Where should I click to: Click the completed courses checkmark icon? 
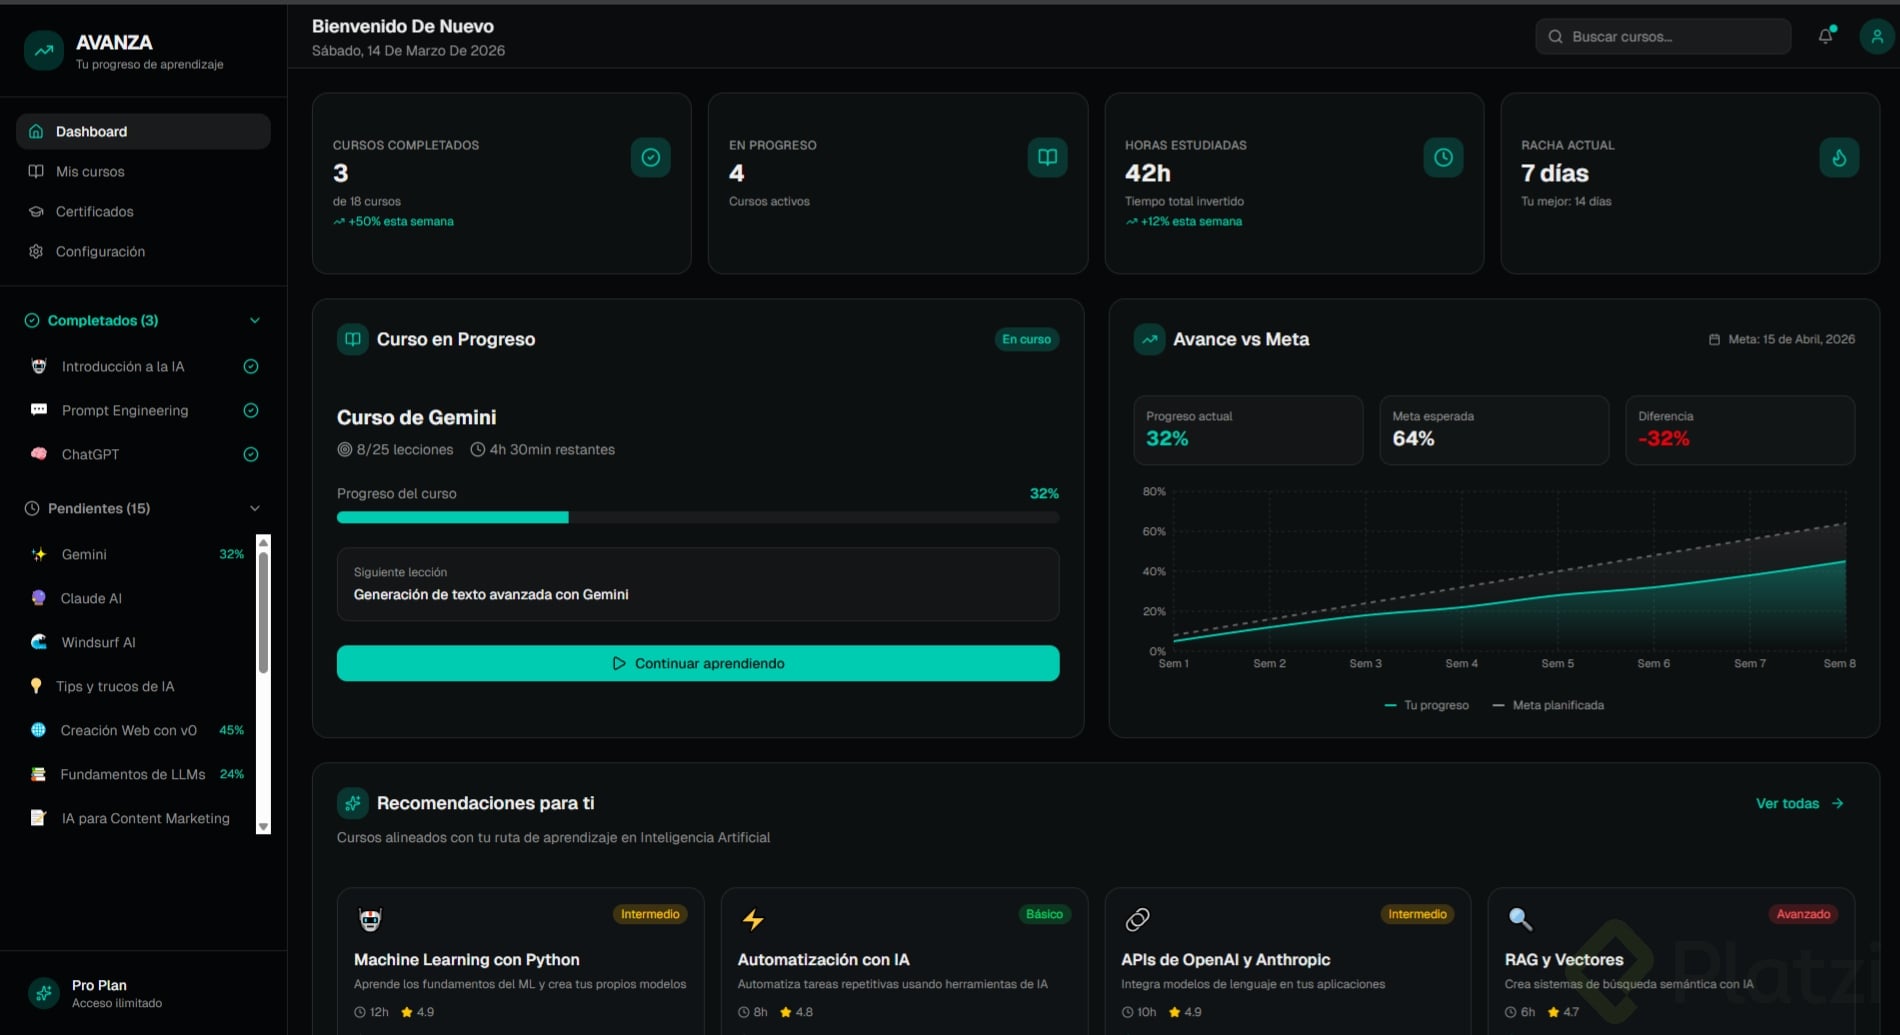coord(650,157)
